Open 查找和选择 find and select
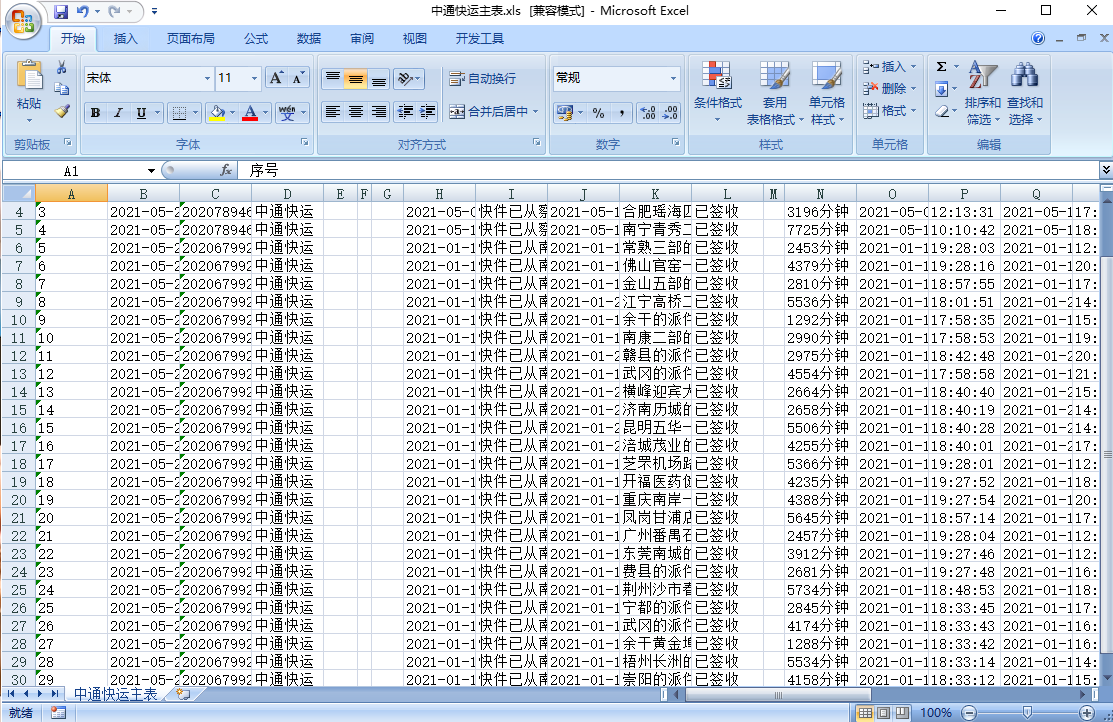 [1024, 92]
